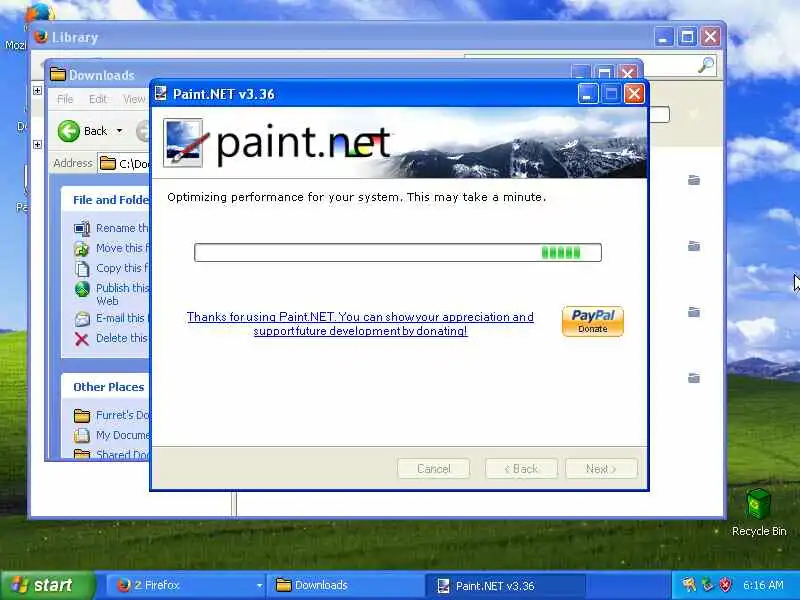
Task: Click the Firefox icon on Library title bar
Action: [x=40, y=37]
